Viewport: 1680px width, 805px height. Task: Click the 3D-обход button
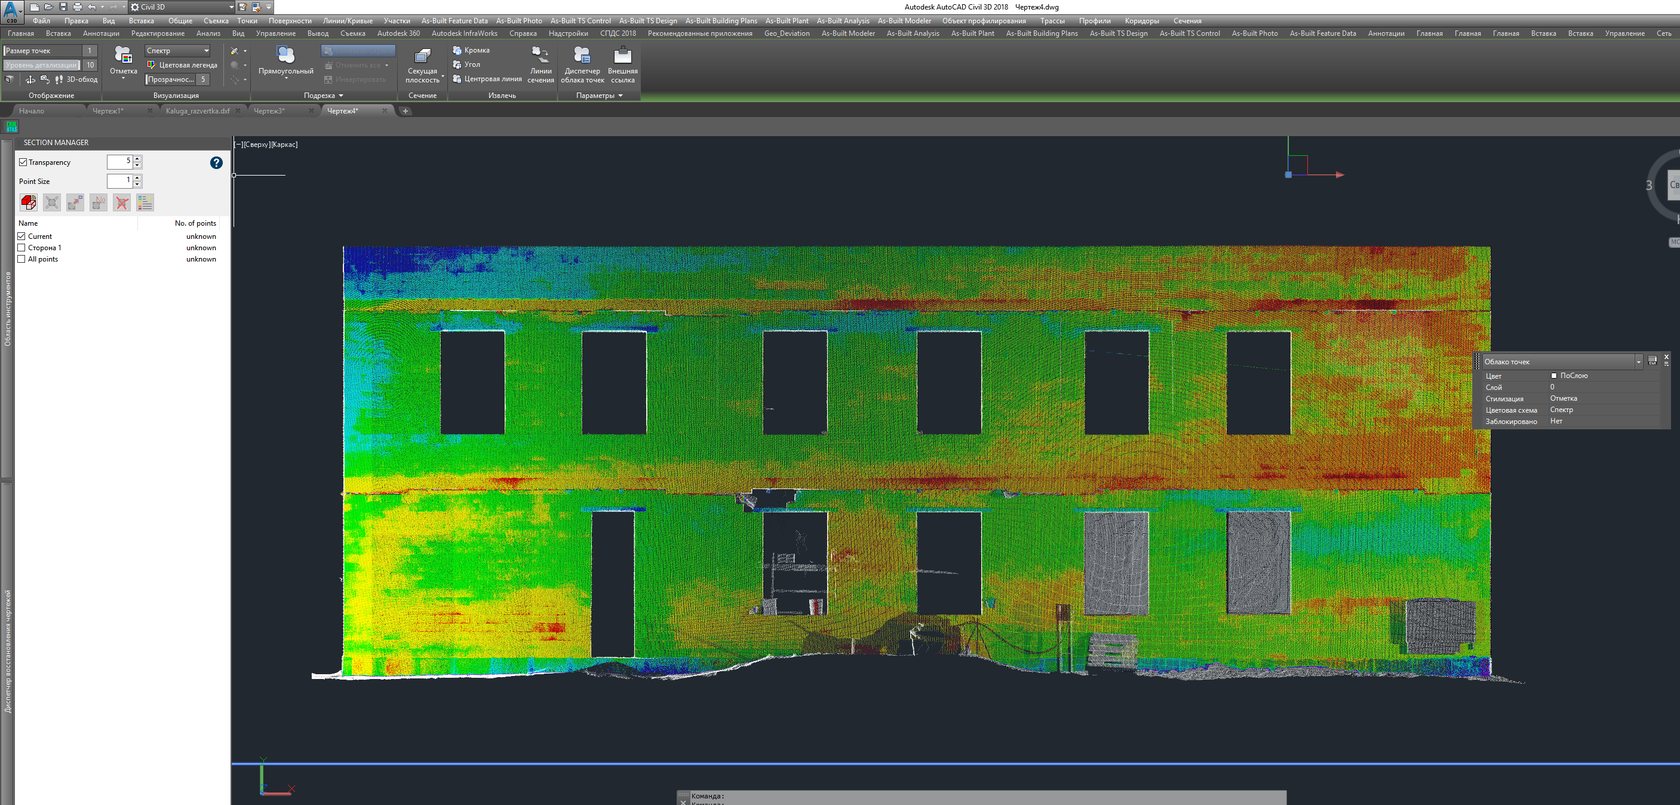pos(76,79)
